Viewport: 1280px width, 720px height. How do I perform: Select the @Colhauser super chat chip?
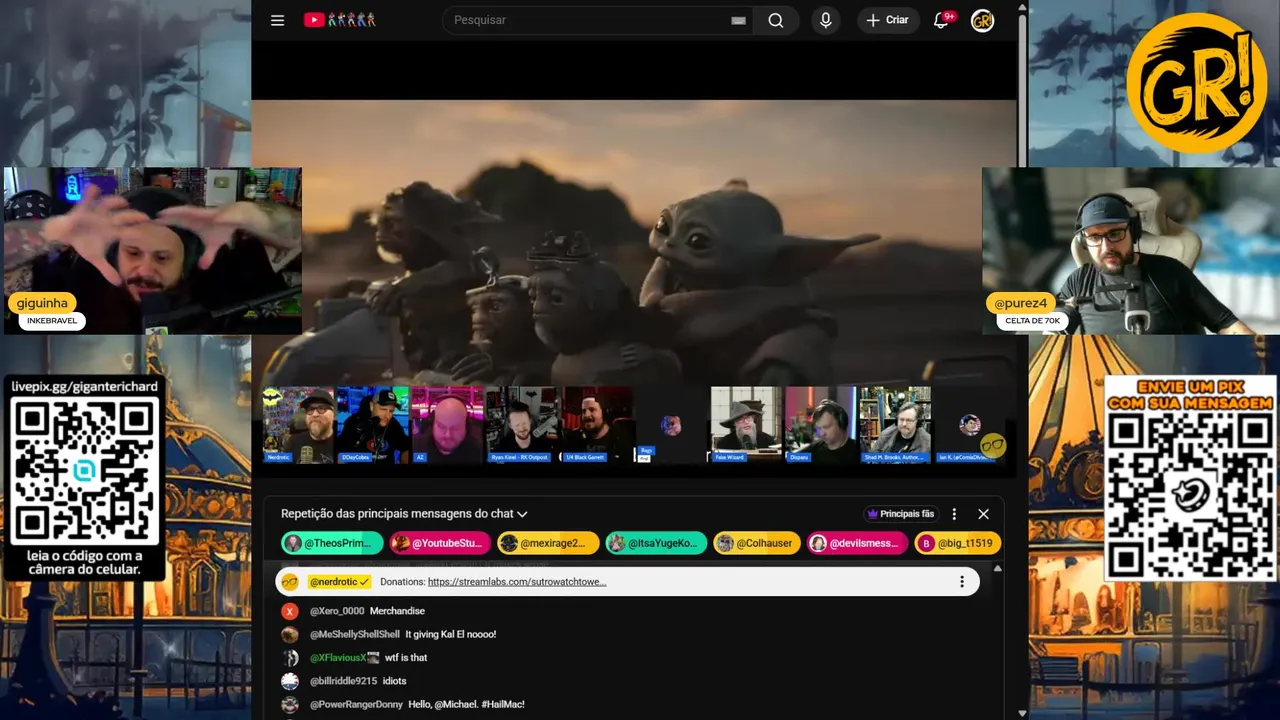point(757,543)
